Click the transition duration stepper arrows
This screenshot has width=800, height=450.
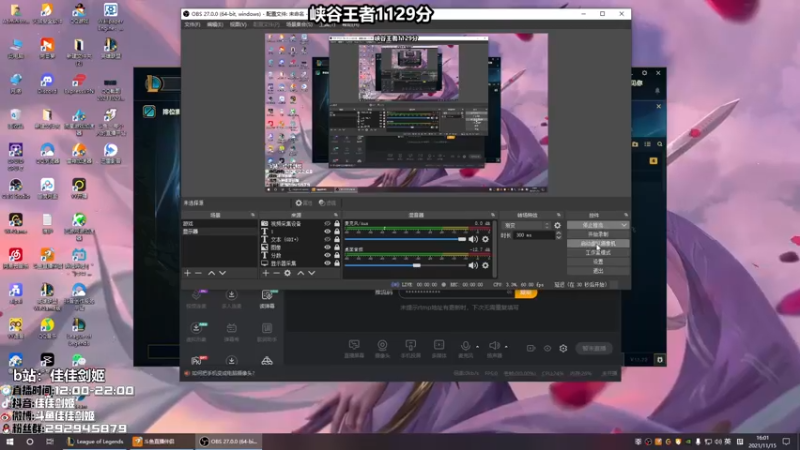(x=558, y=235)
